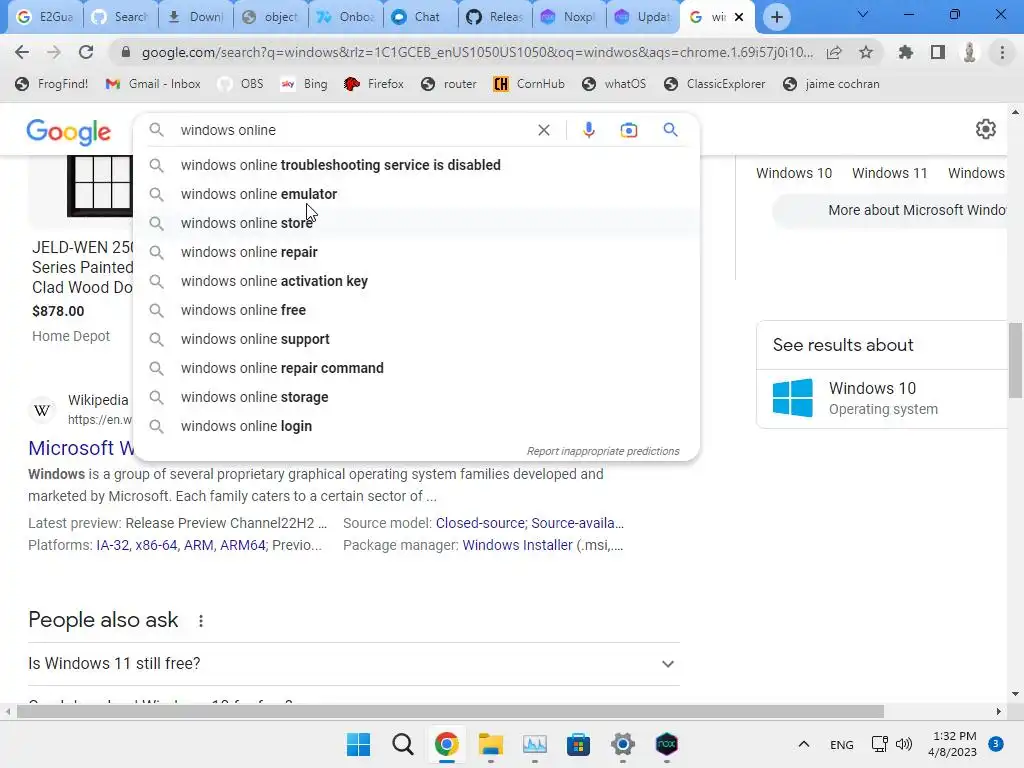Open People also ask three-dot options
The image size is (1024, 768).
point(200,621)
